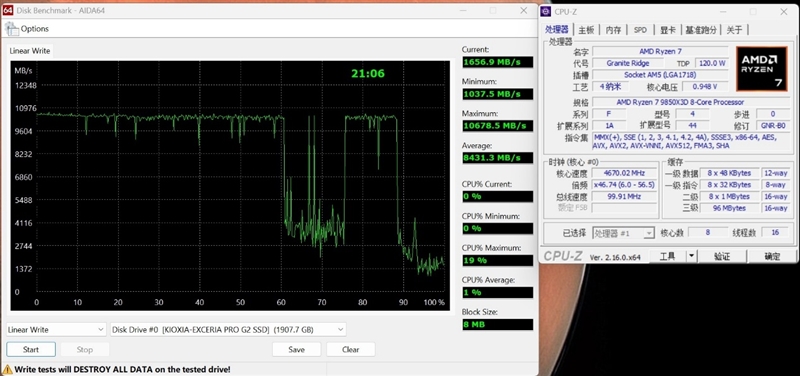The height and width of the screenshot is (376, 800).
Task: Click the AMD Ryzen 7 name field
Action: (660, 52)
